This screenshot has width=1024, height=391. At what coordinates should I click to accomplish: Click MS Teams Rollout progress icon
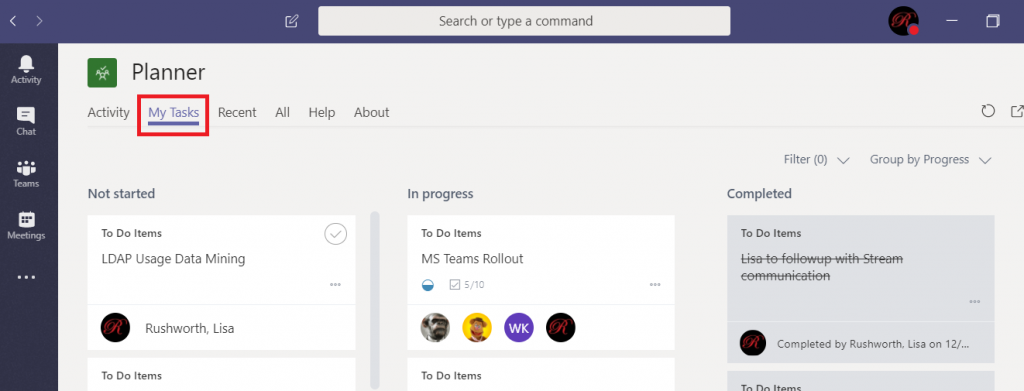(428, 285)
